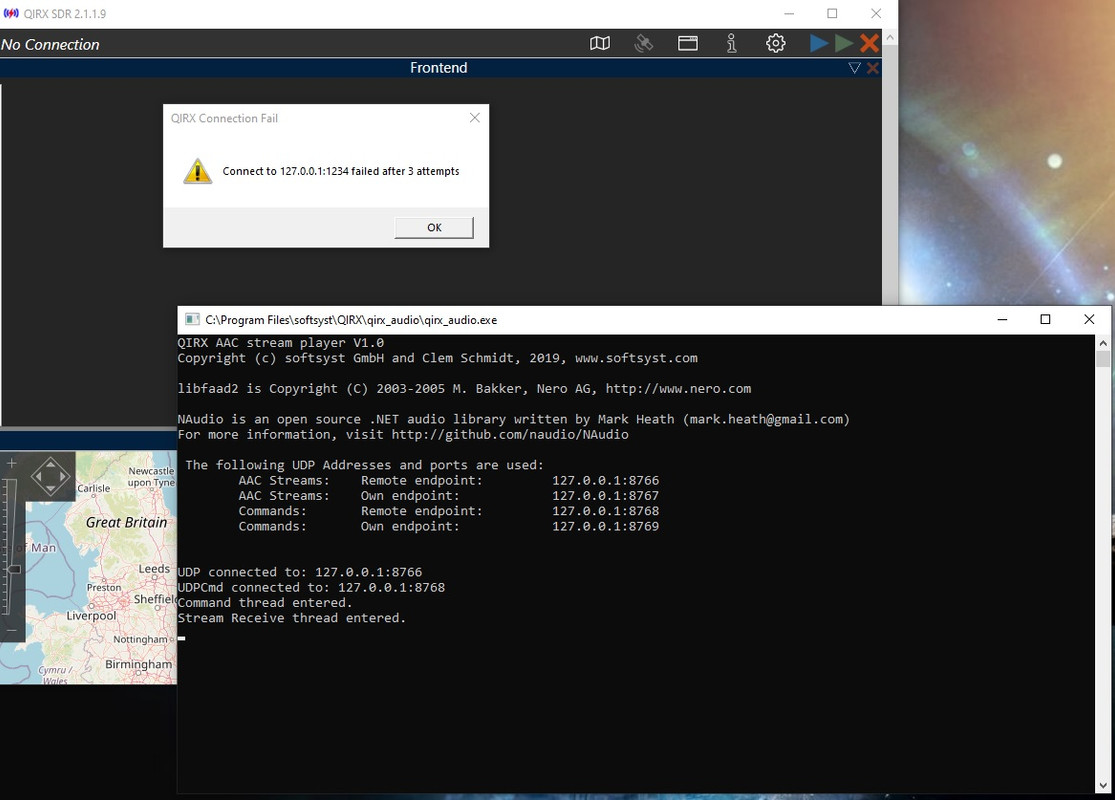
Task: Click the 'No Connection' status text
Action: pyautogui.click(x=50, y=44)
